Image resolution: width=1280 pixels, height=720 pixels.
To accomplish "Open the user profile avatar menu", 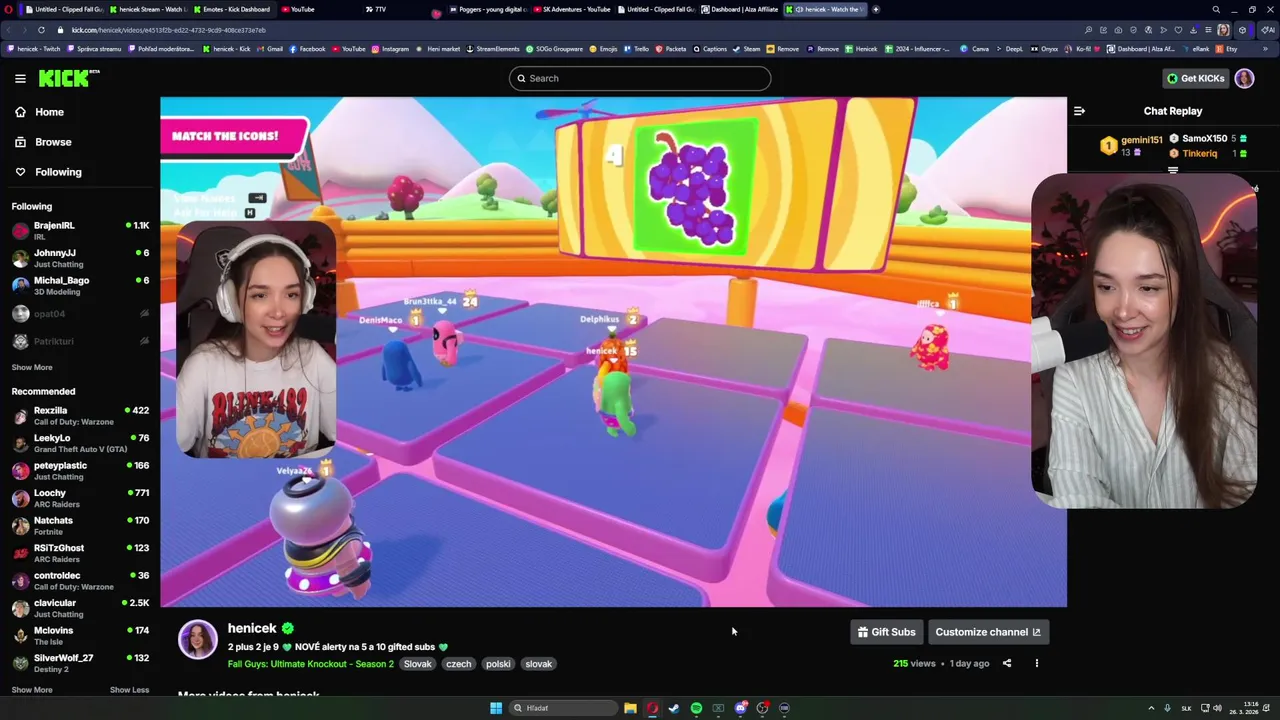I will click(1244, 78).
